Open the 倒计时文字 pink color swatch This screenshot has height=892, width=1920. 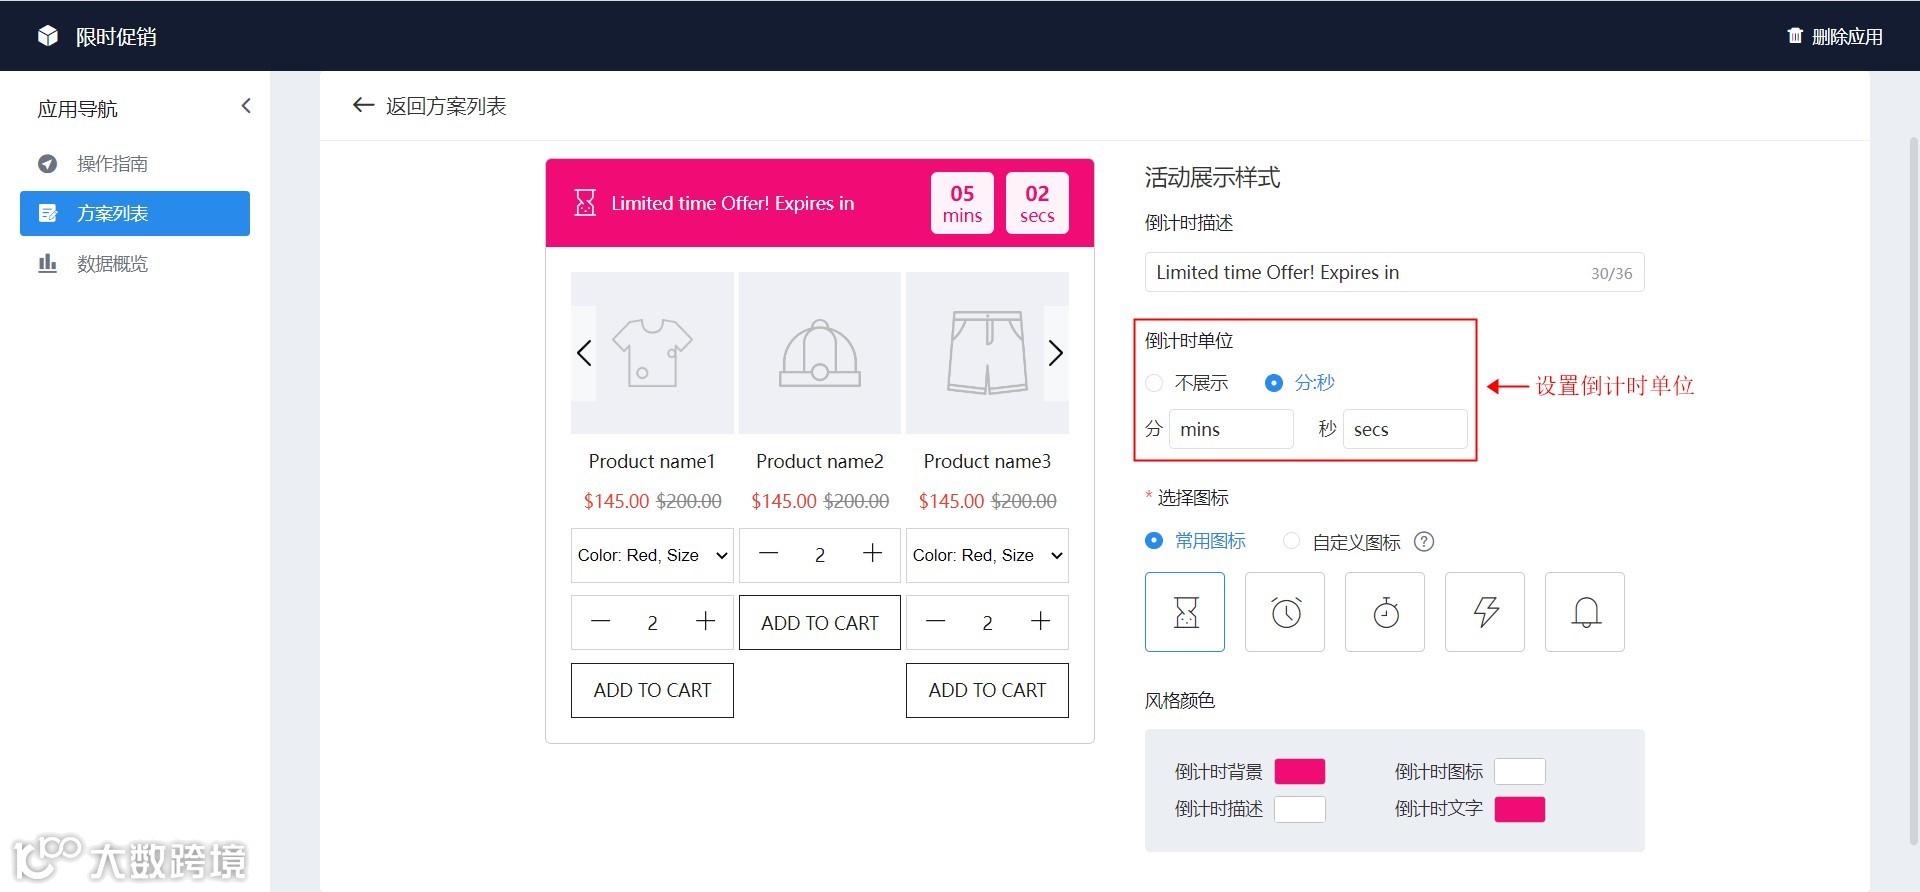(x=1520, y=809)
